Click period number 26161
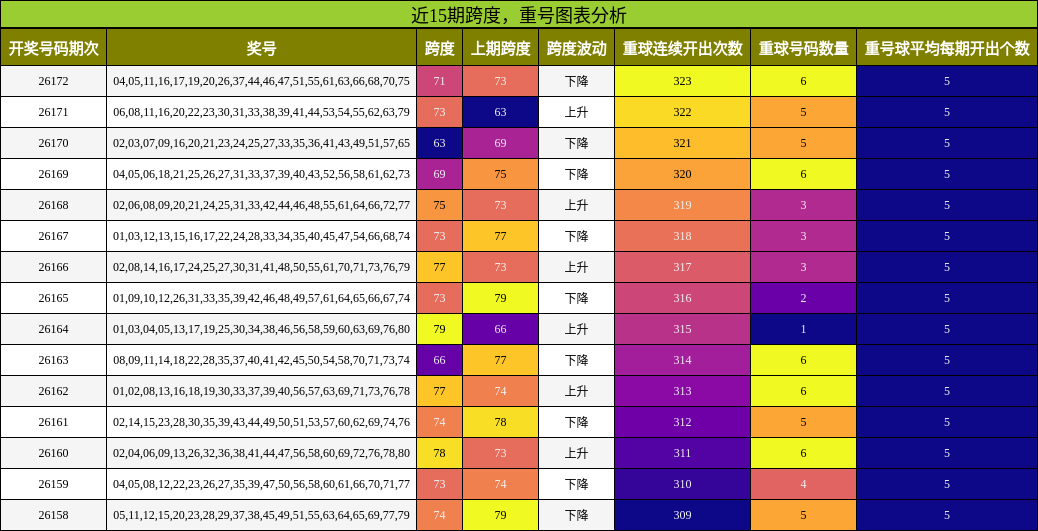1038x531 pixels. (54, 422)
